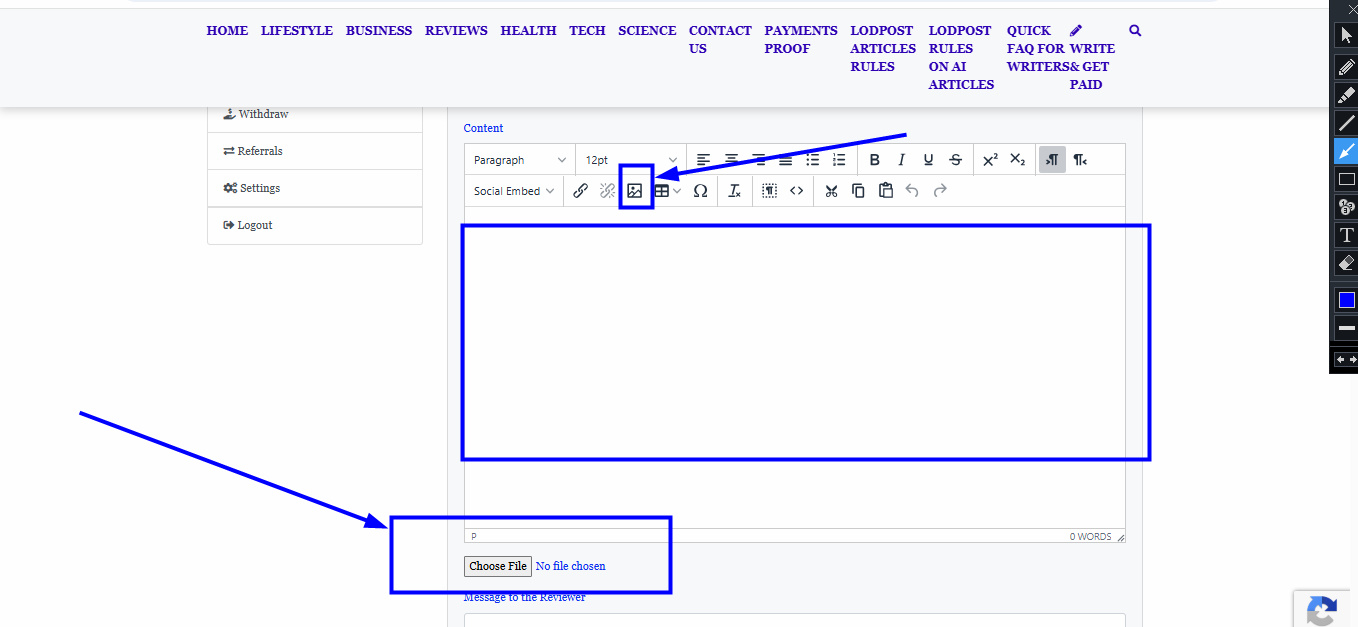The image size is (1358, 627).
Task: Open the source code view icon
Action: click(796, 191)
